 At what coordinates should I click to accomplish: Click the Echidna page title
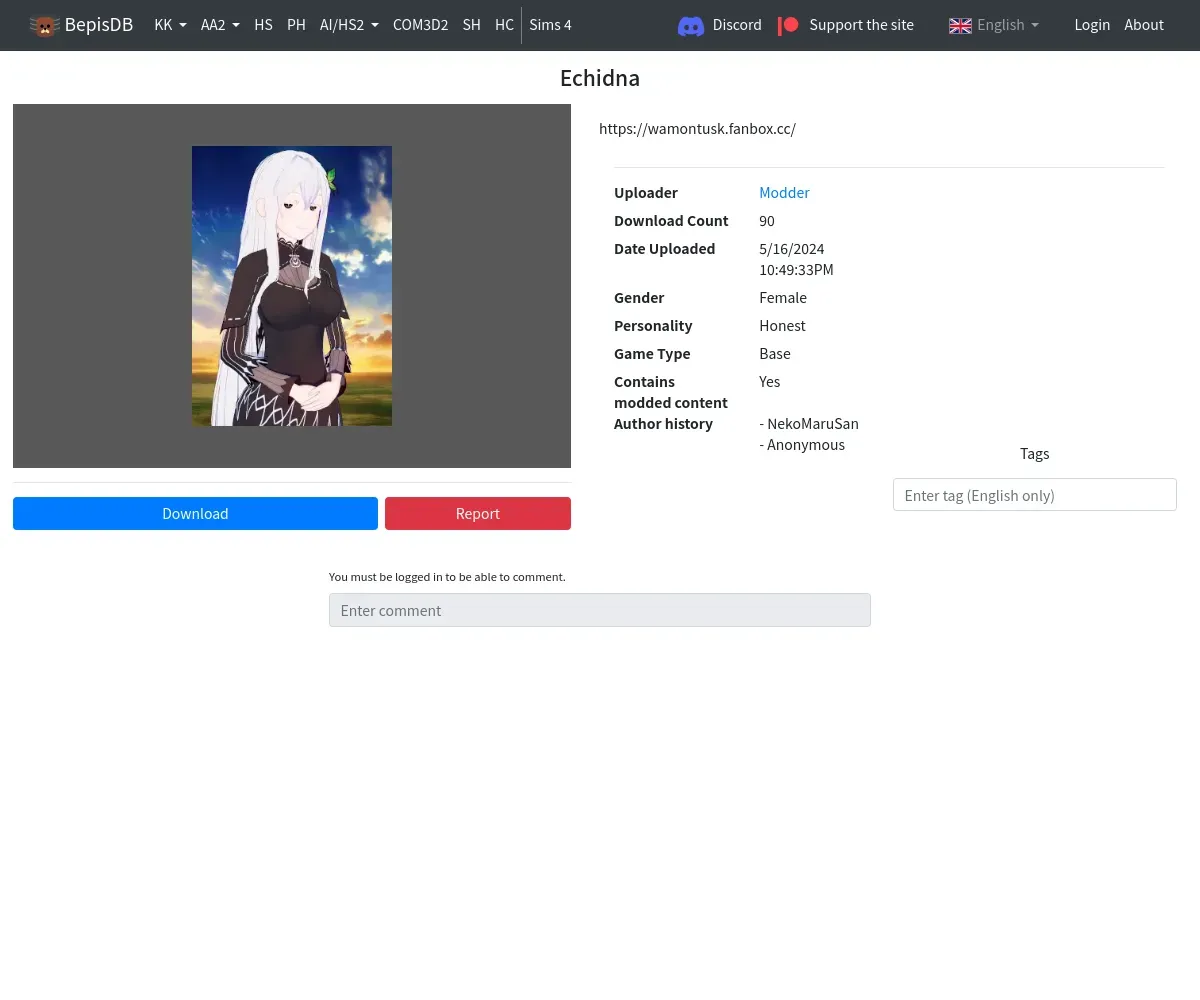click(x=600, y=78)
